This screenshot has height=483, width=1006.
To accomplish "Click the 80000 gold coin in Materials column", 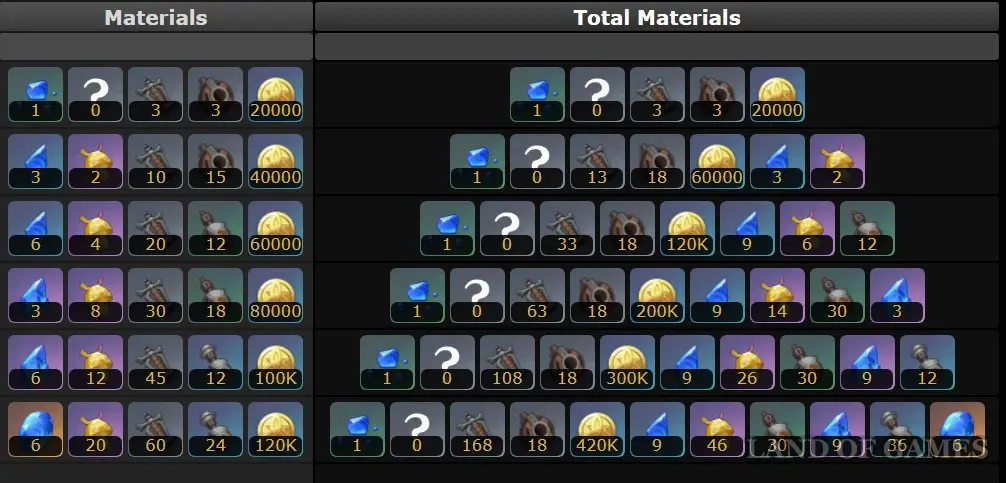I will point(275,295).
